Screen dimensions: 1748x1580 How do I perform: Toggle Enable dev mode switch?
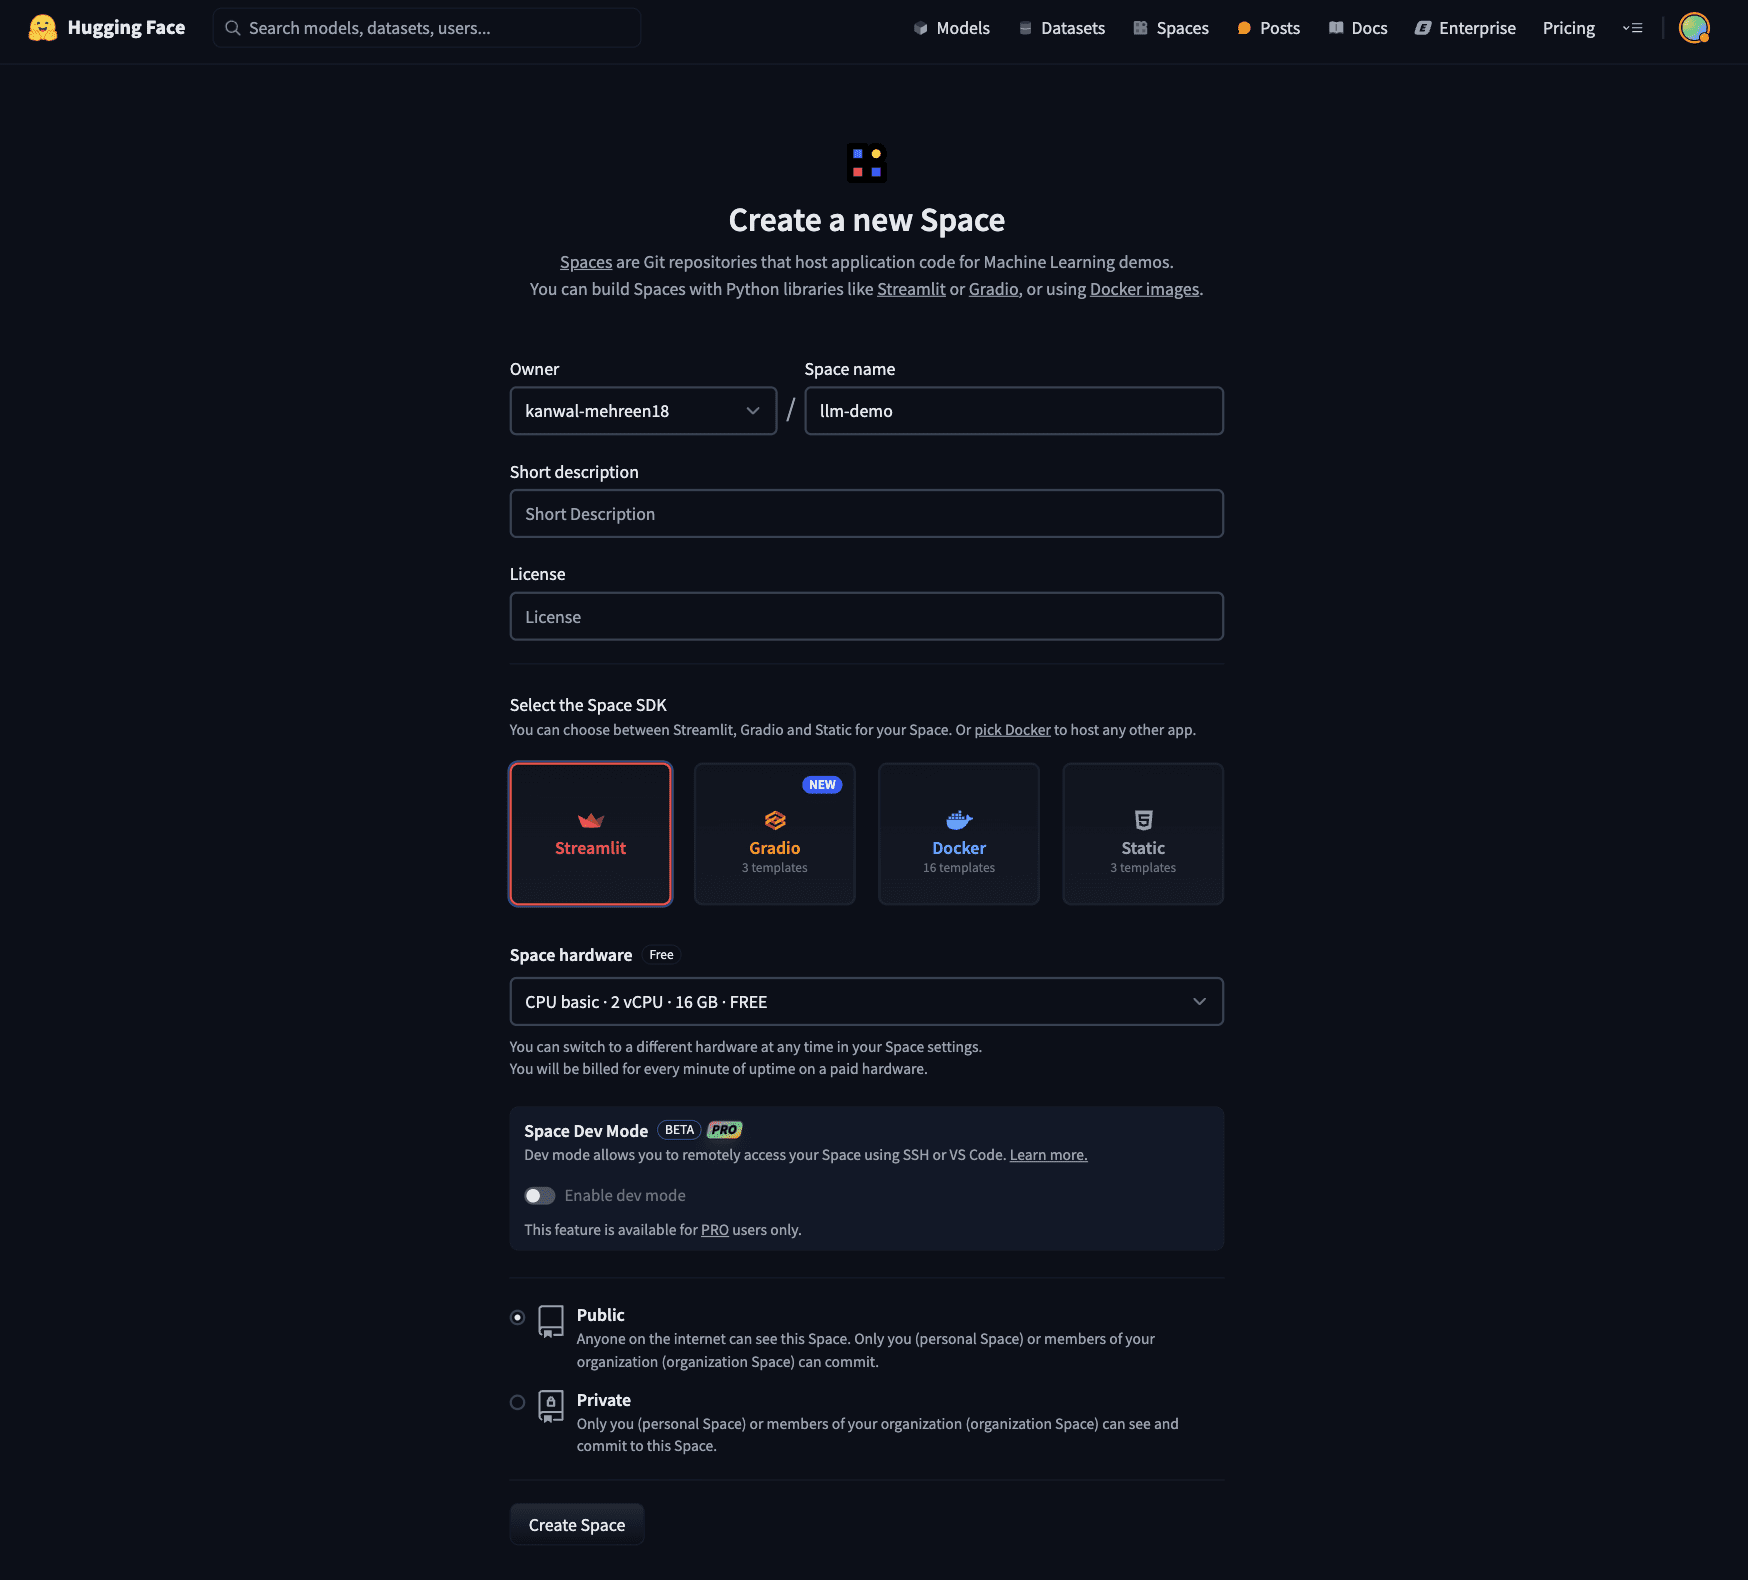click(540, 1196)
